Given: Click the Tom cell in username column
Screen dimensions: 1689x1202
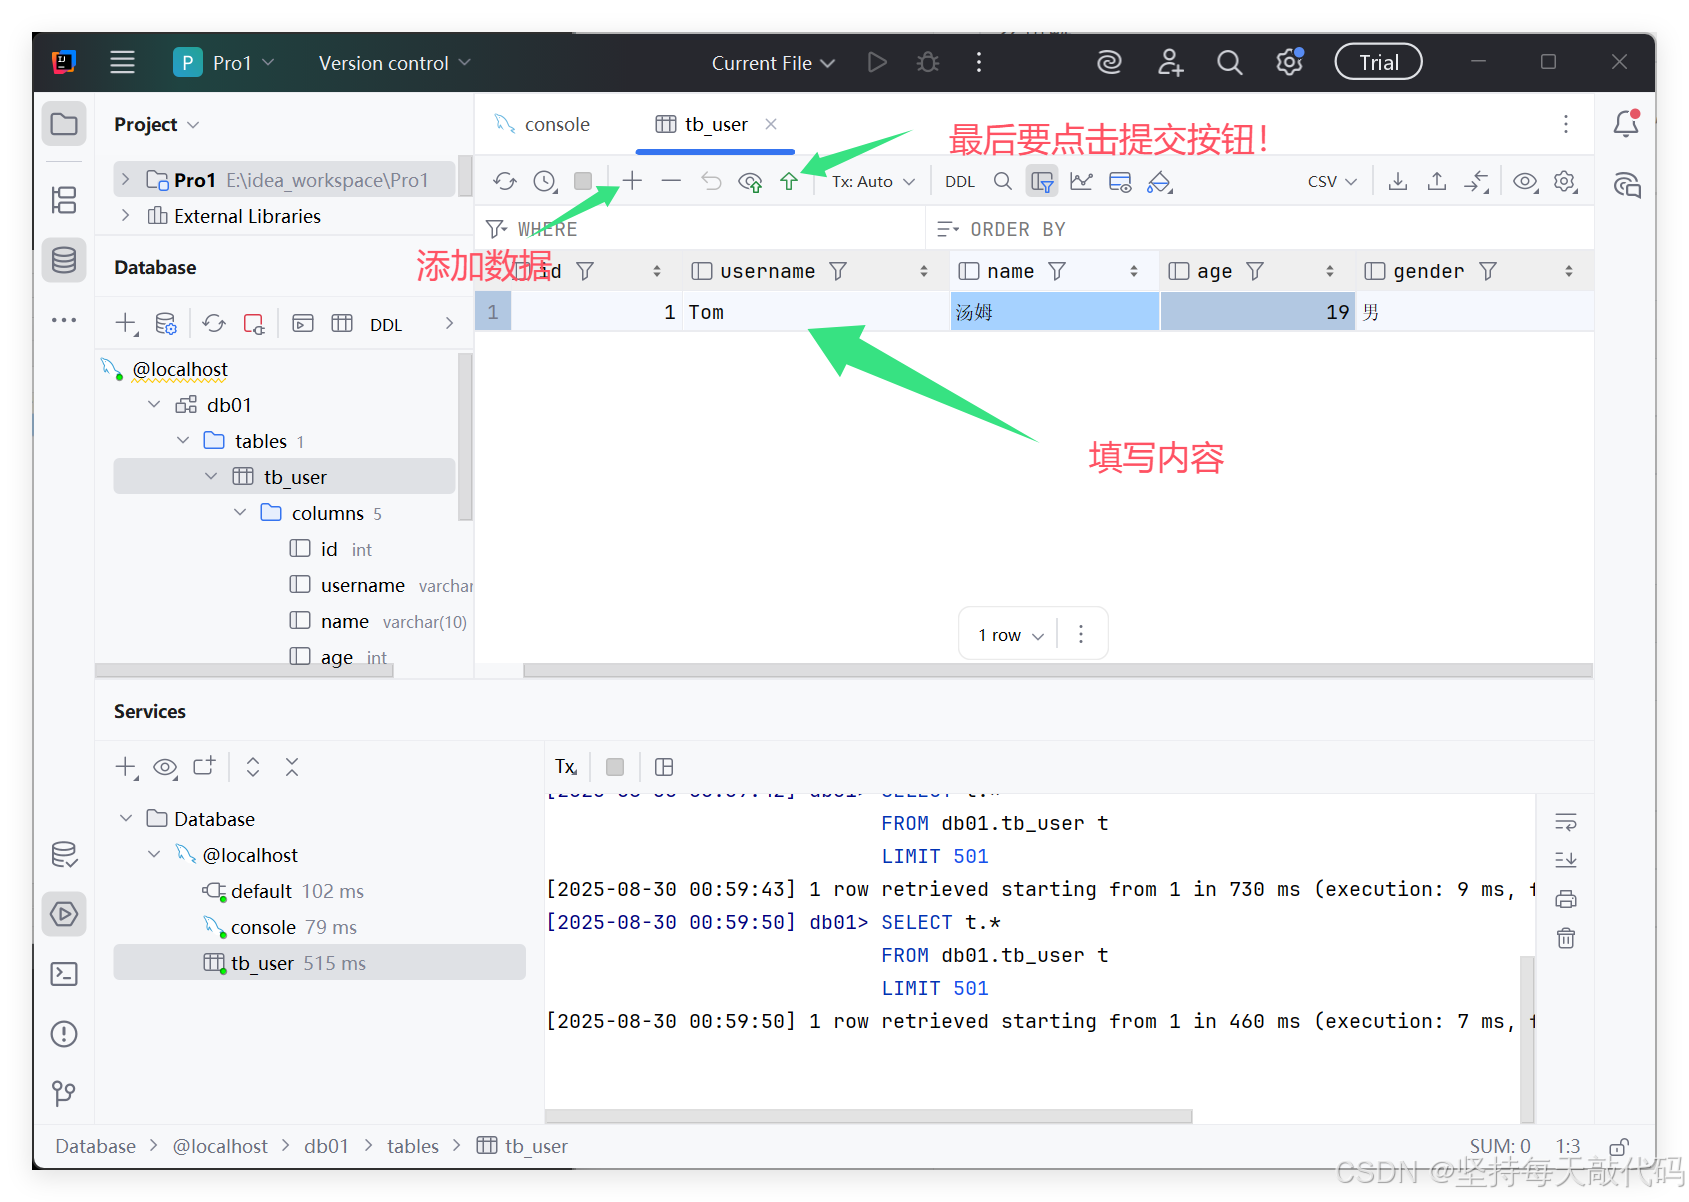Looking at the screenshot, I should [815, 312].
